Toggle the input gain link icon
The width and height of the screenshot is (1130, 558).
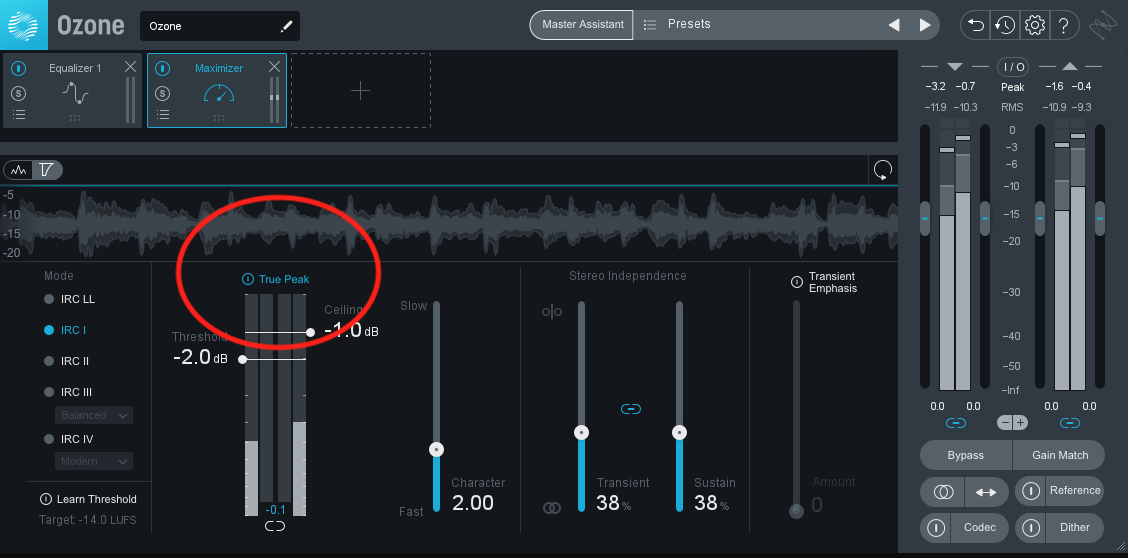point(956,423)
